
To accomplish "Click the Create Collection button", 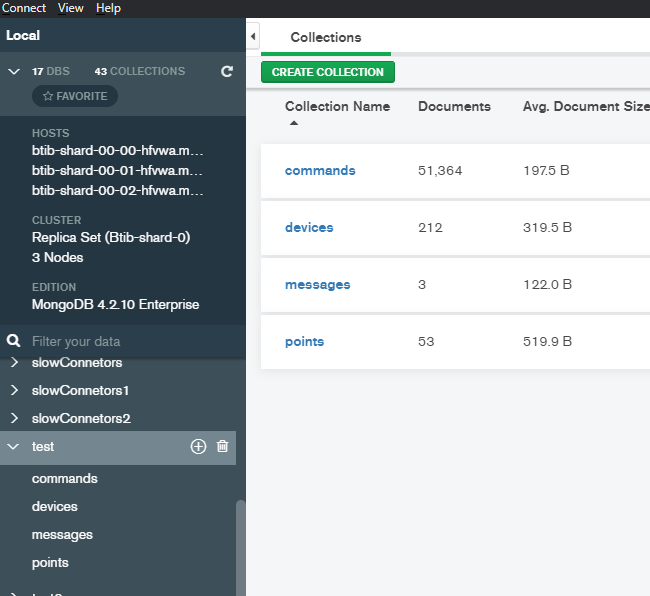I will [328, 72].
